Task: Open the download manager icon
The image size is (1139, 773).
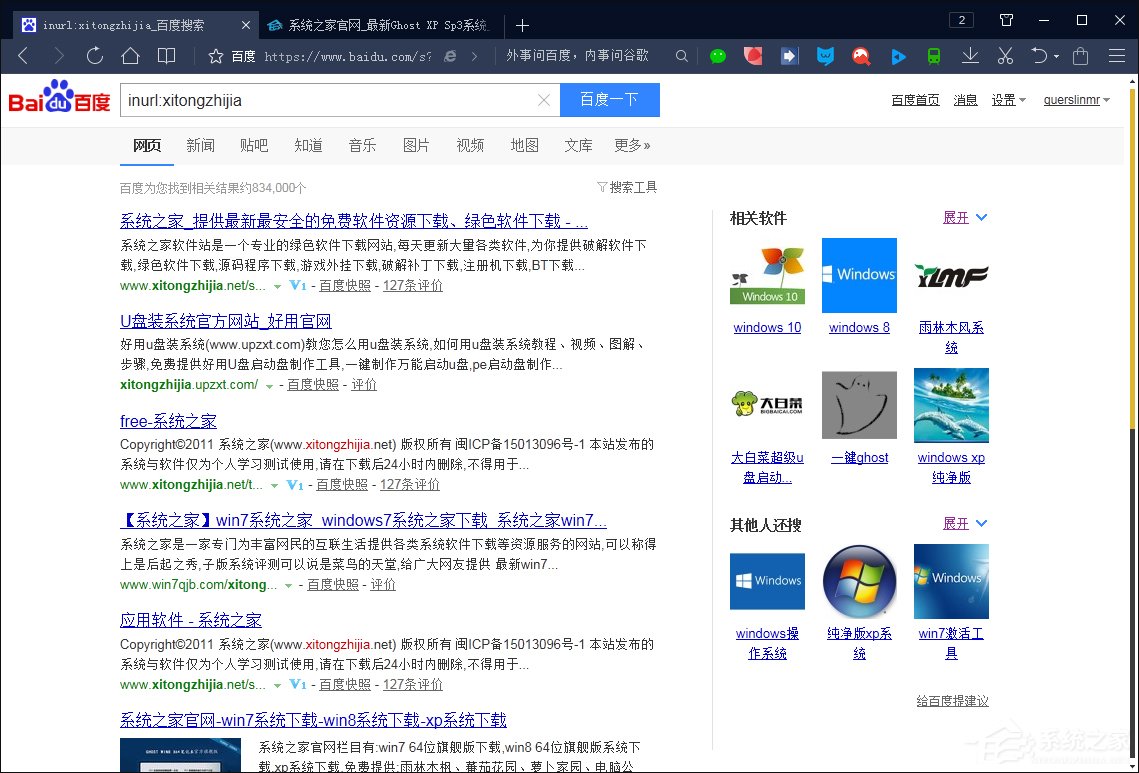Action: (x=968, y=56)
